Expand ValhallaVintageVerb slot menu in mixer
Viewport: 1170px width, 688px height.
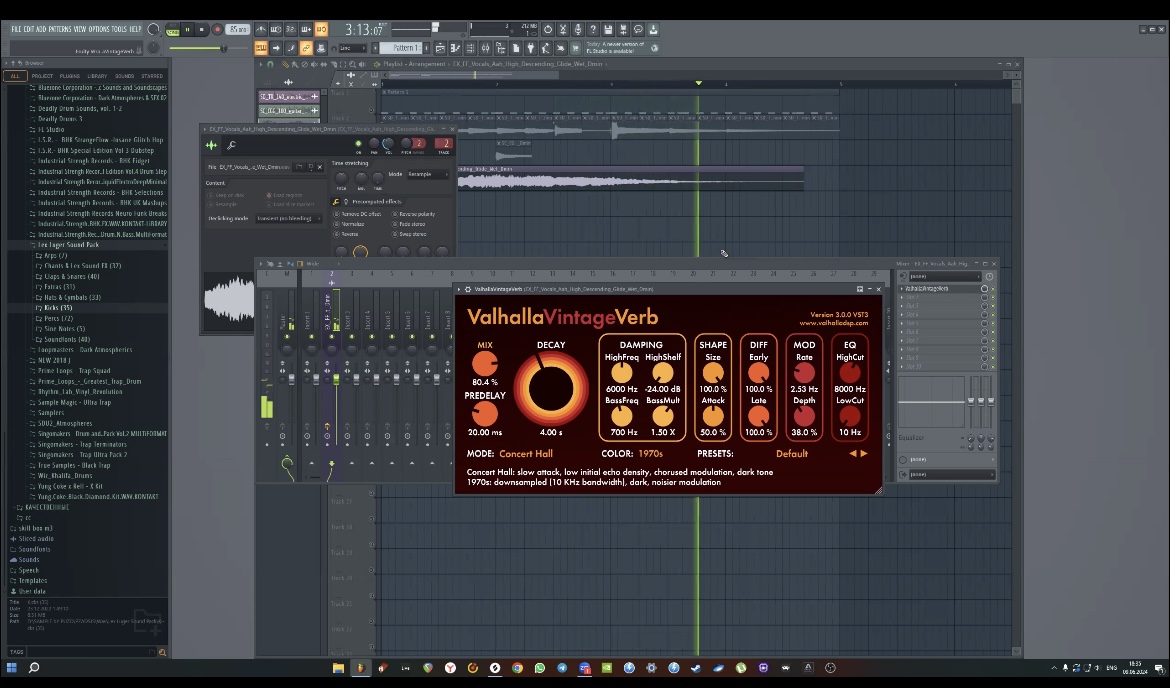point(901,289)
